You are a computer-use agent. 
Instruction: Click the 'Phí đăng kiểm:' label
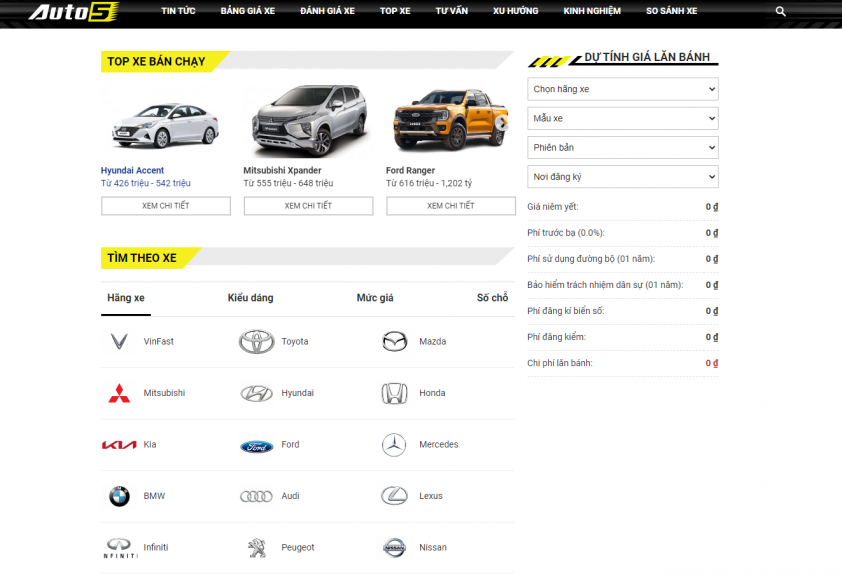coord(556,337)
